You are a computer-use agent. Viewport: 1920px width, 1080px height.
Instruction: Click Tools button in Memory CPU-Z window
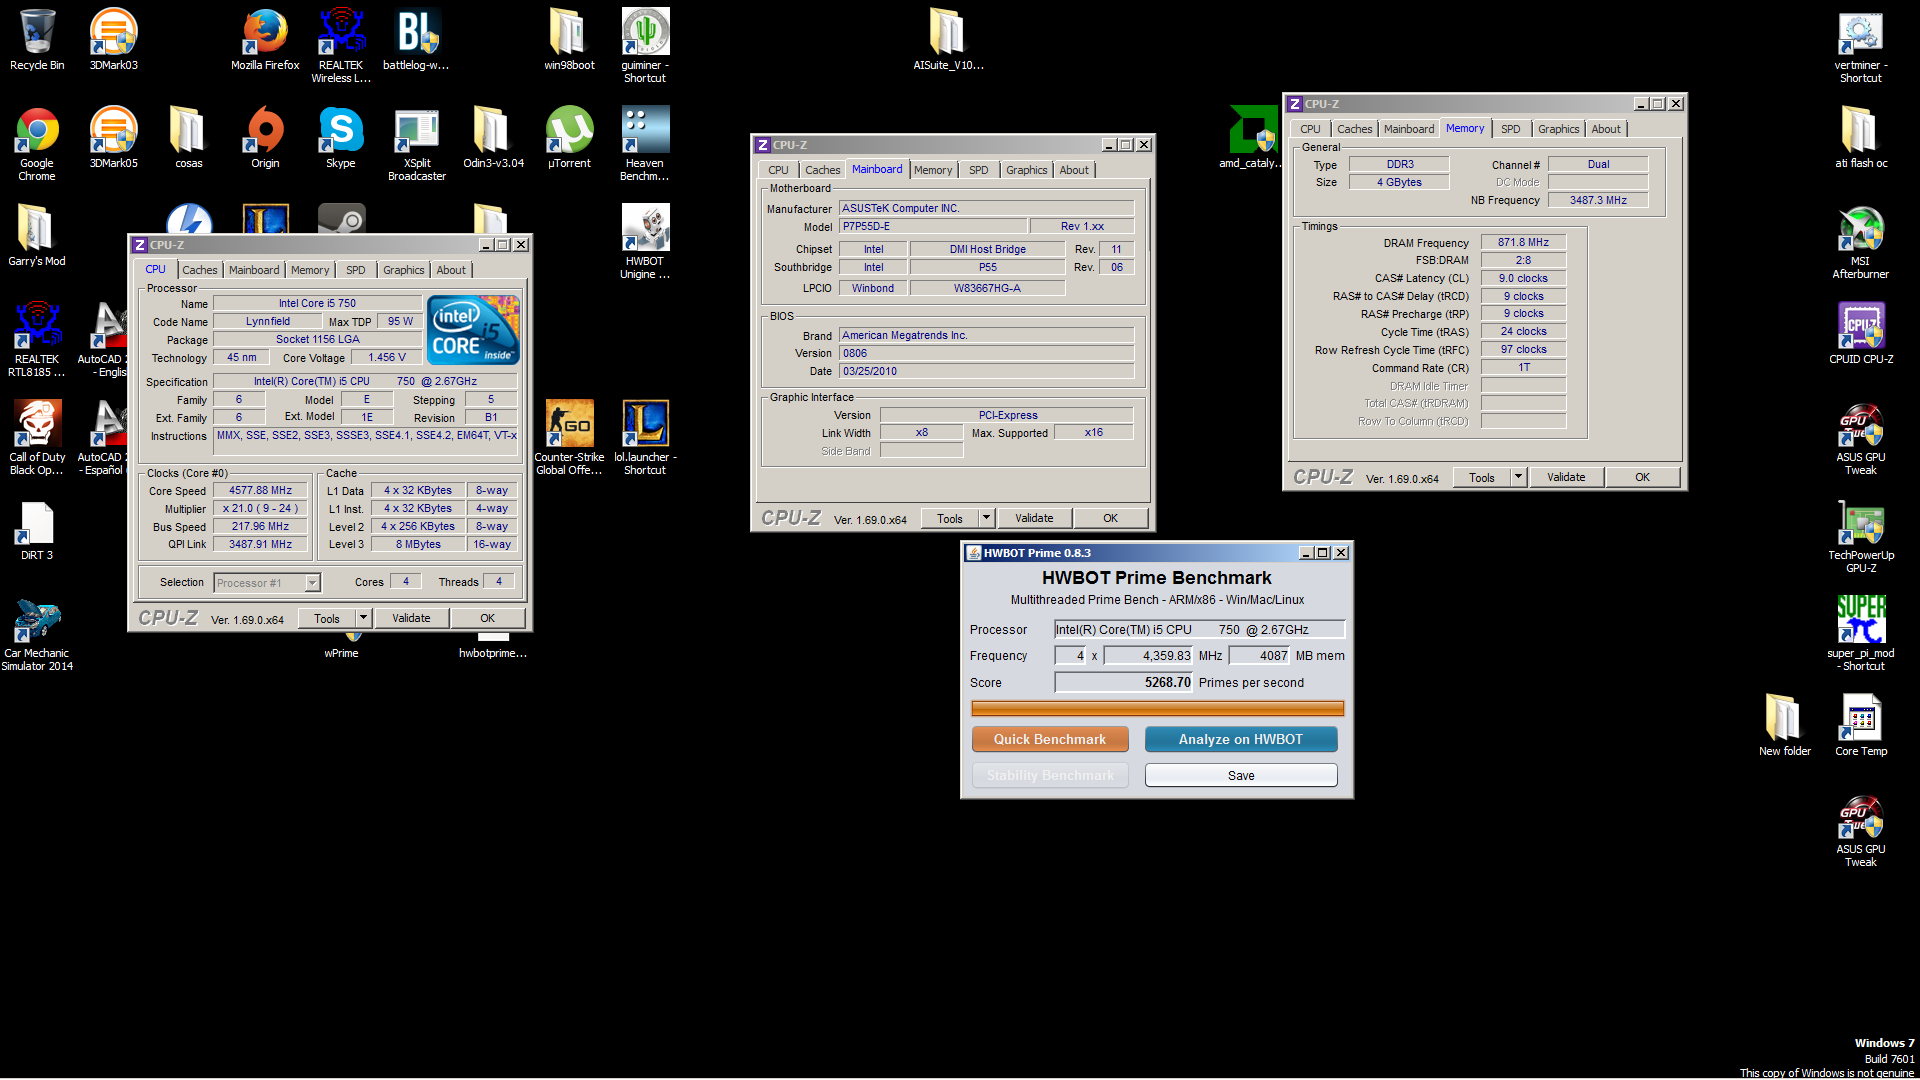coord(1482,477)
